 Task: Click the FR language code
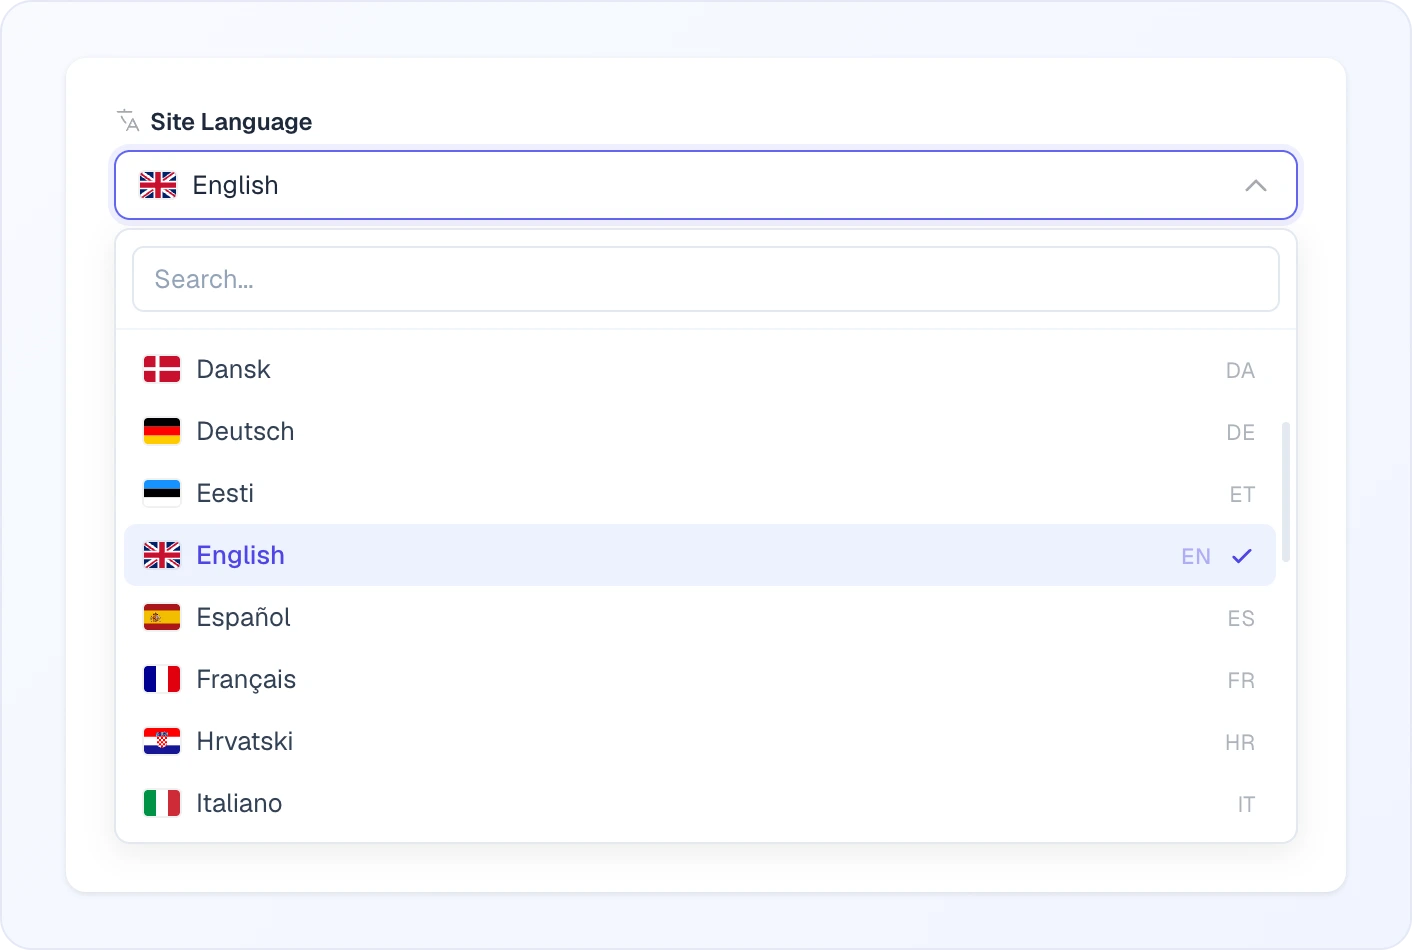1241,681
